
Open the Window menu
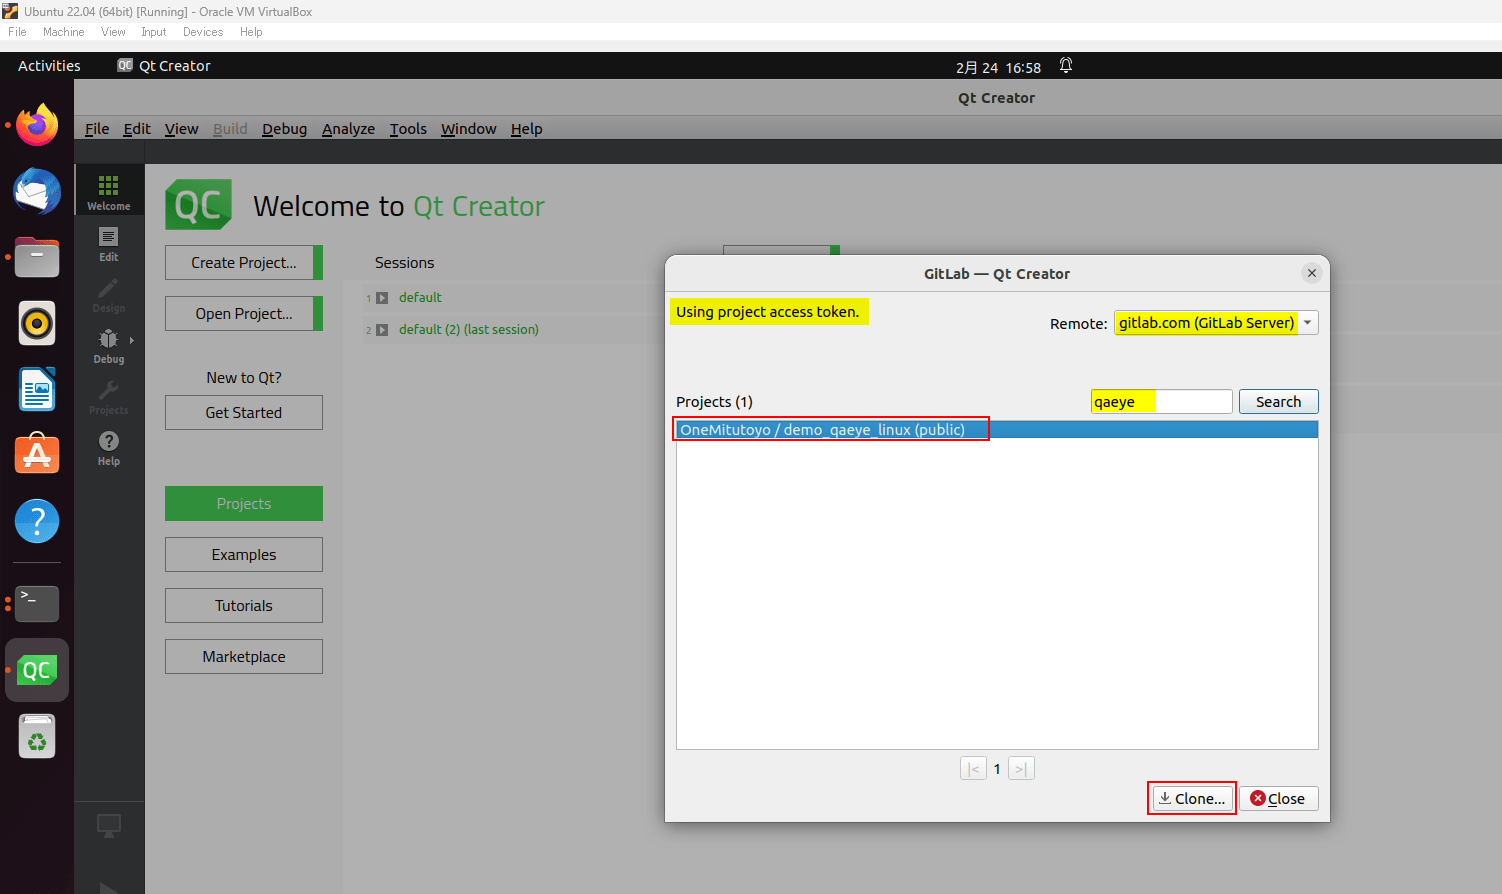point(469,129)
